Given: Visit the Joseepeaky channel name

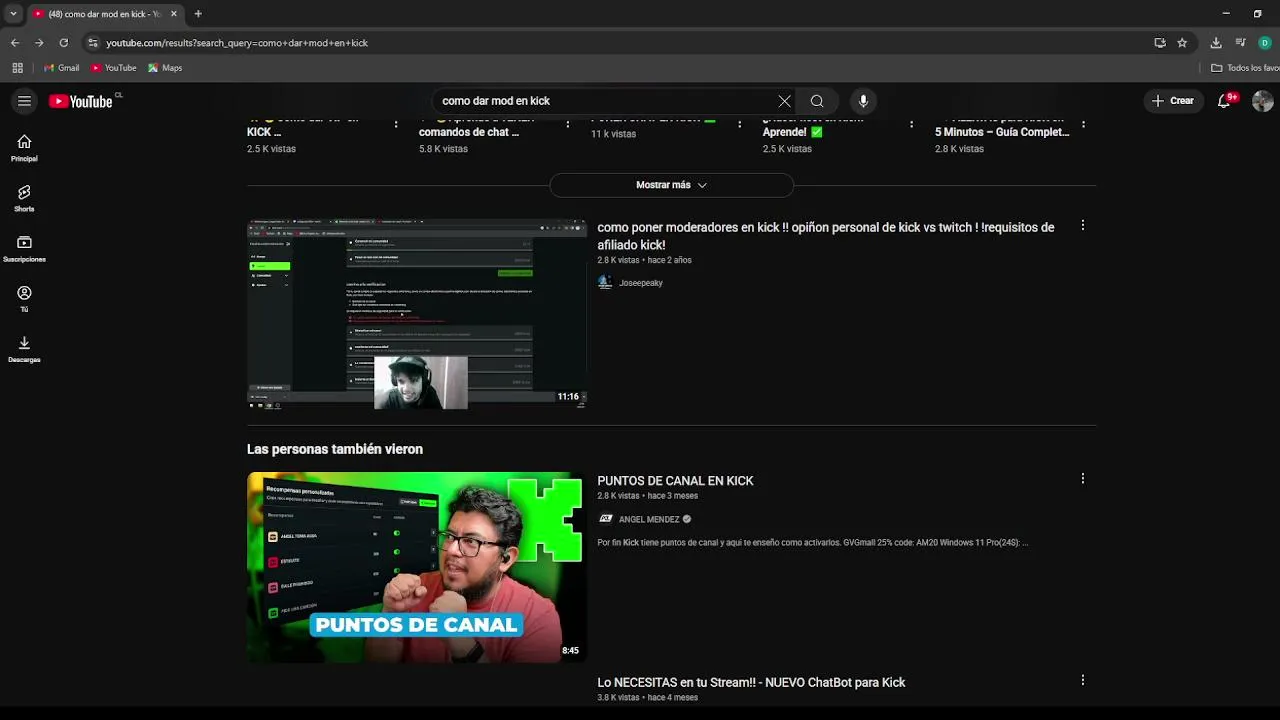Looking at the screenshot, I should 640,283.
